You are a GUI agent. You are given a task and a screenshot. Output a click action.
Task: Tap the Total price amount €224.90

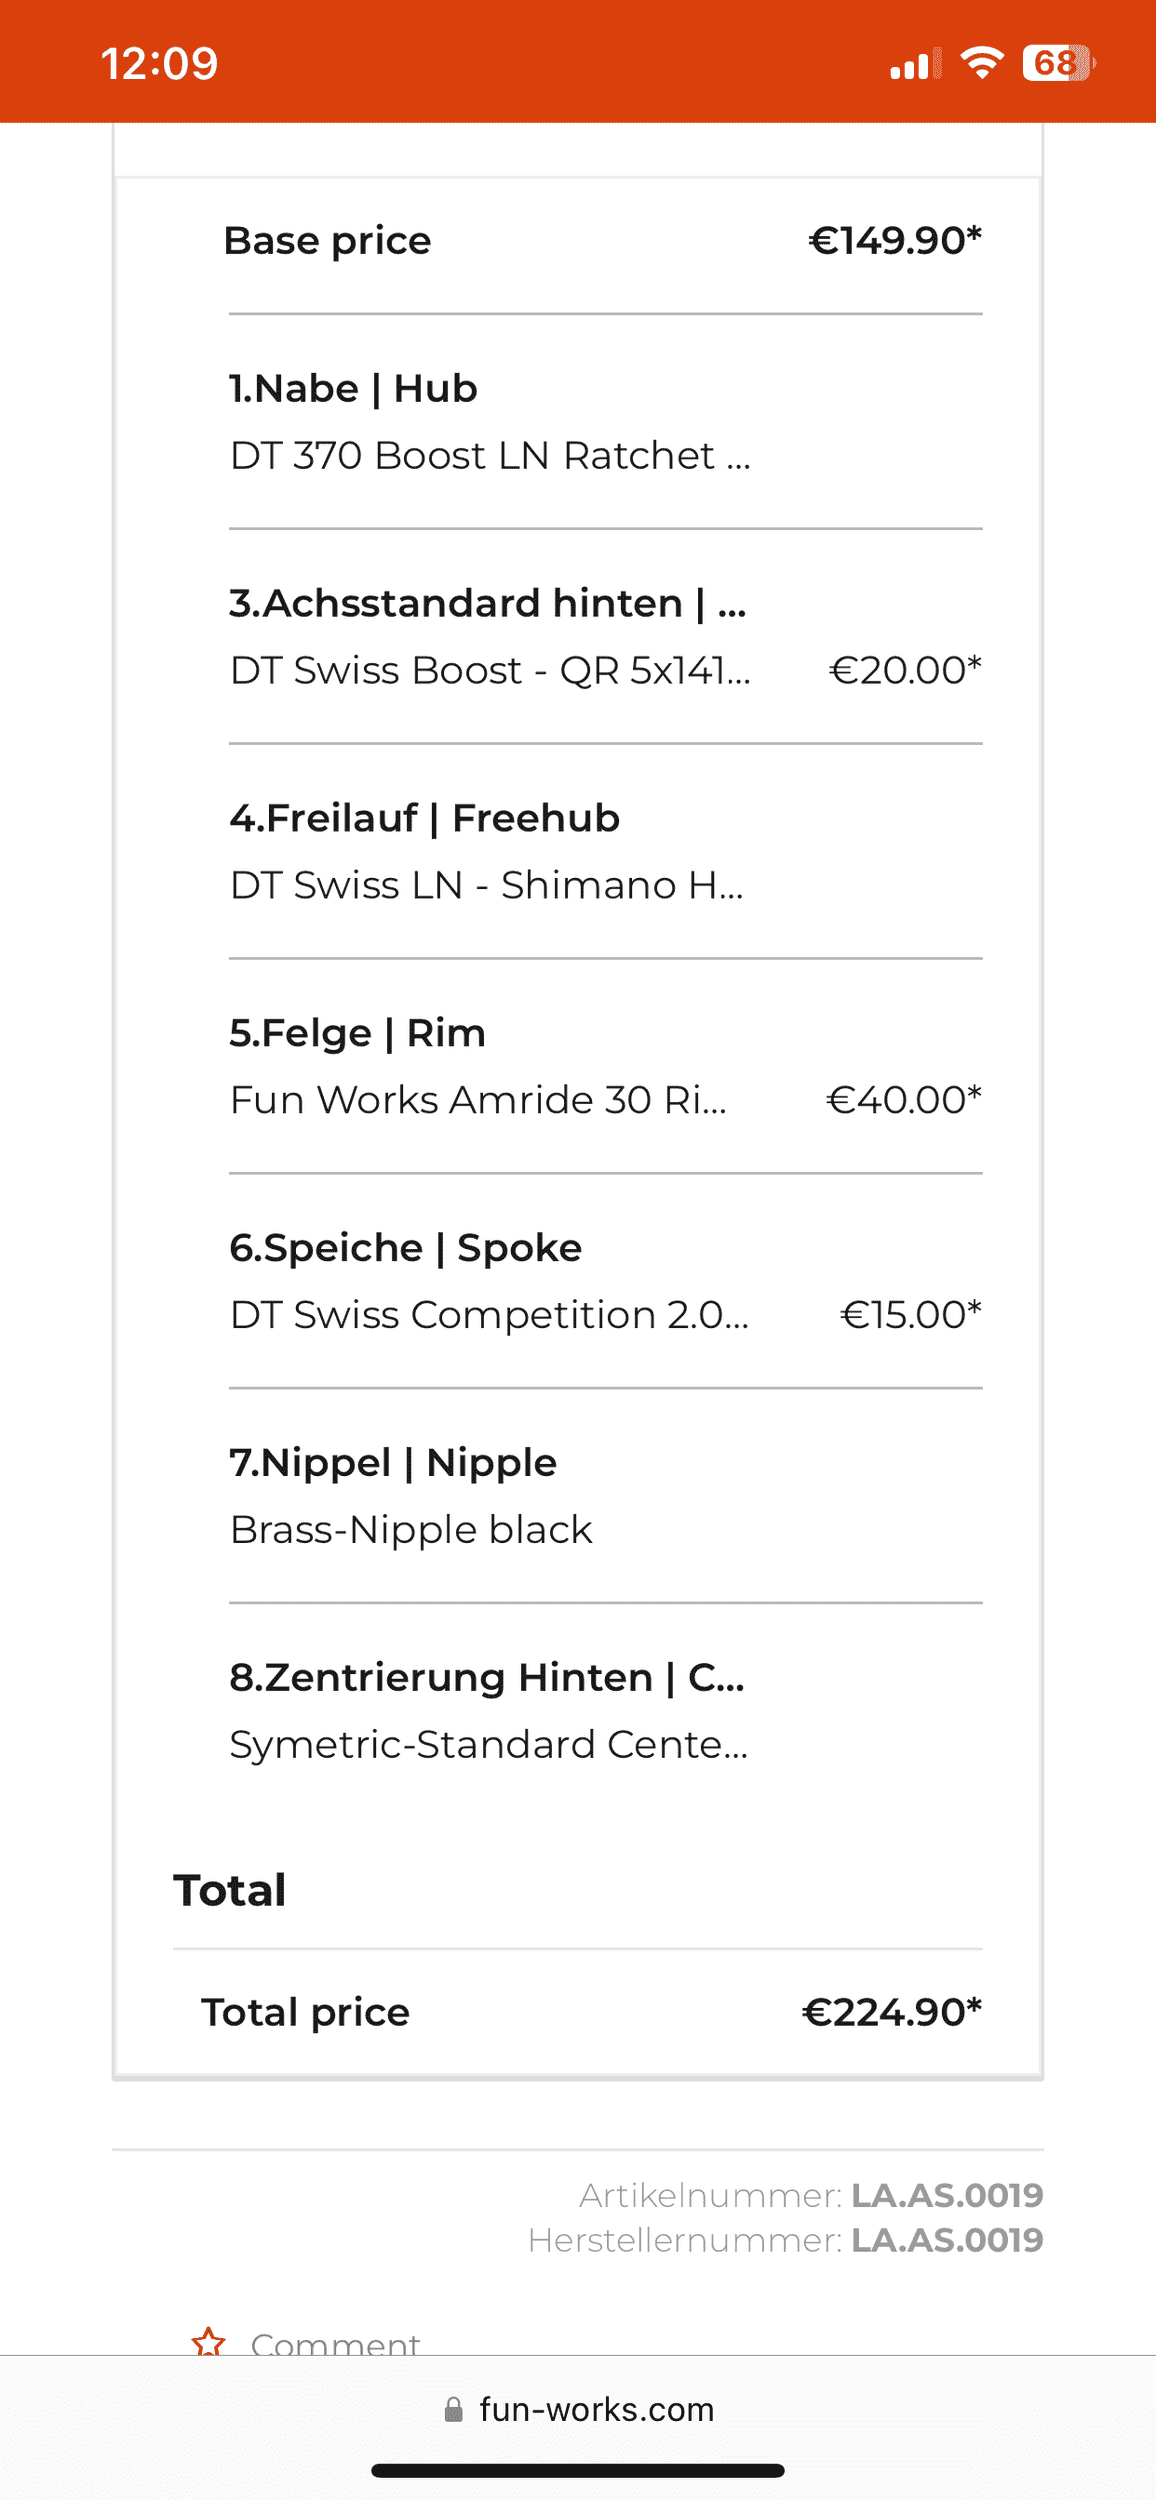(892, 2012)
